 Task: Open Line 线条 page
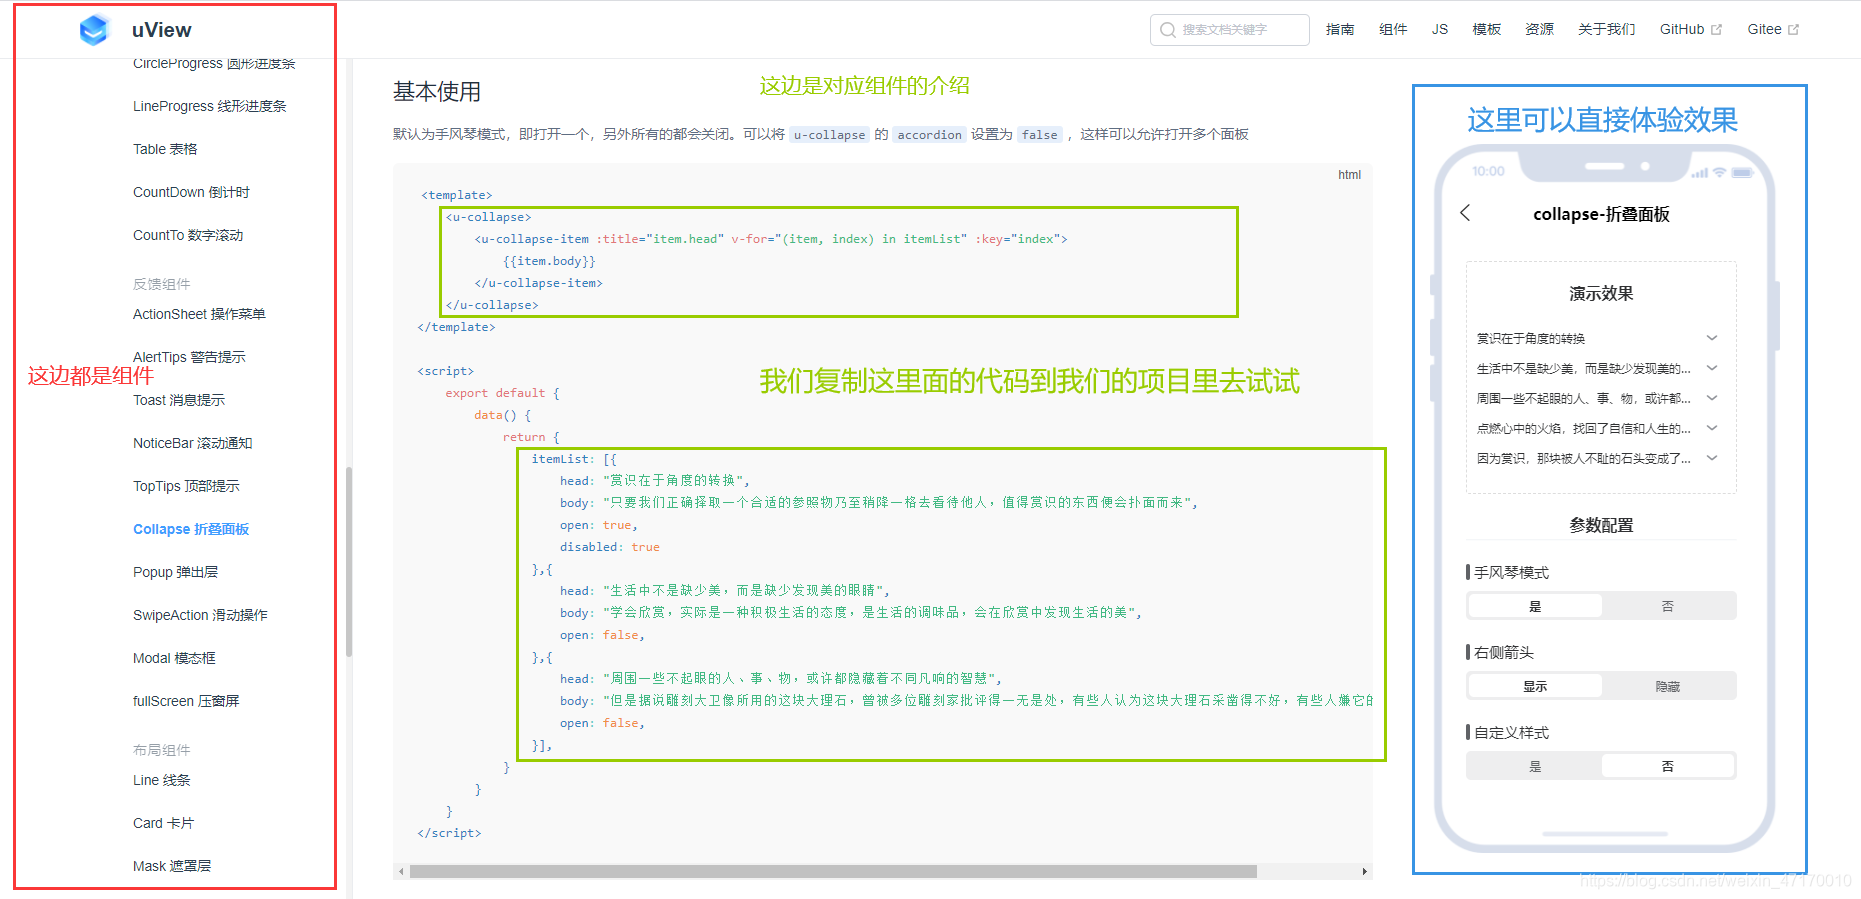point(161,780)
